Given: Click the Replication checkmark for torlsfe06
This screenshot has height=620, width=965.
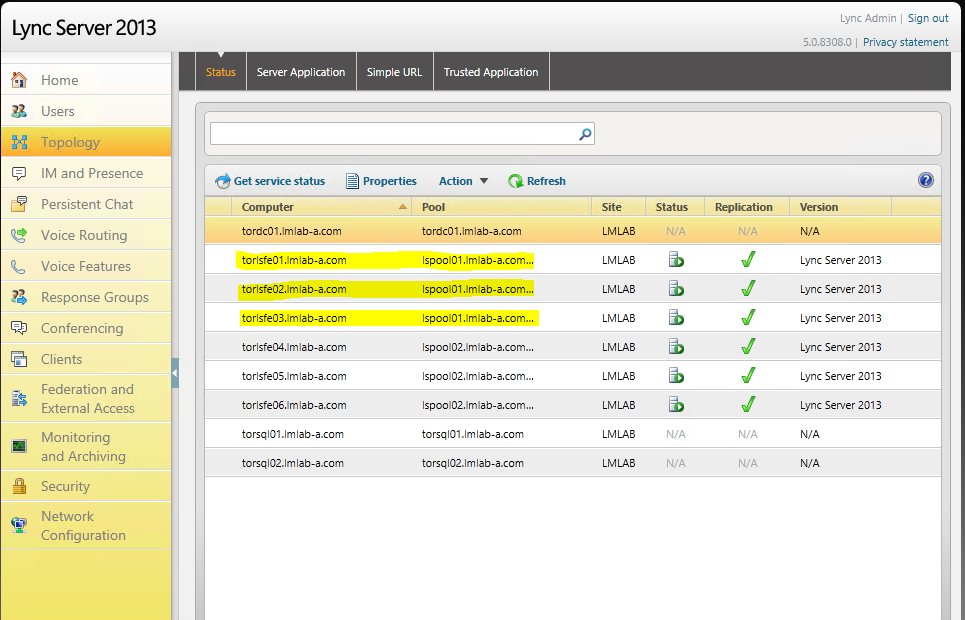Looking at the screenshot, I should tap(747, 404).
